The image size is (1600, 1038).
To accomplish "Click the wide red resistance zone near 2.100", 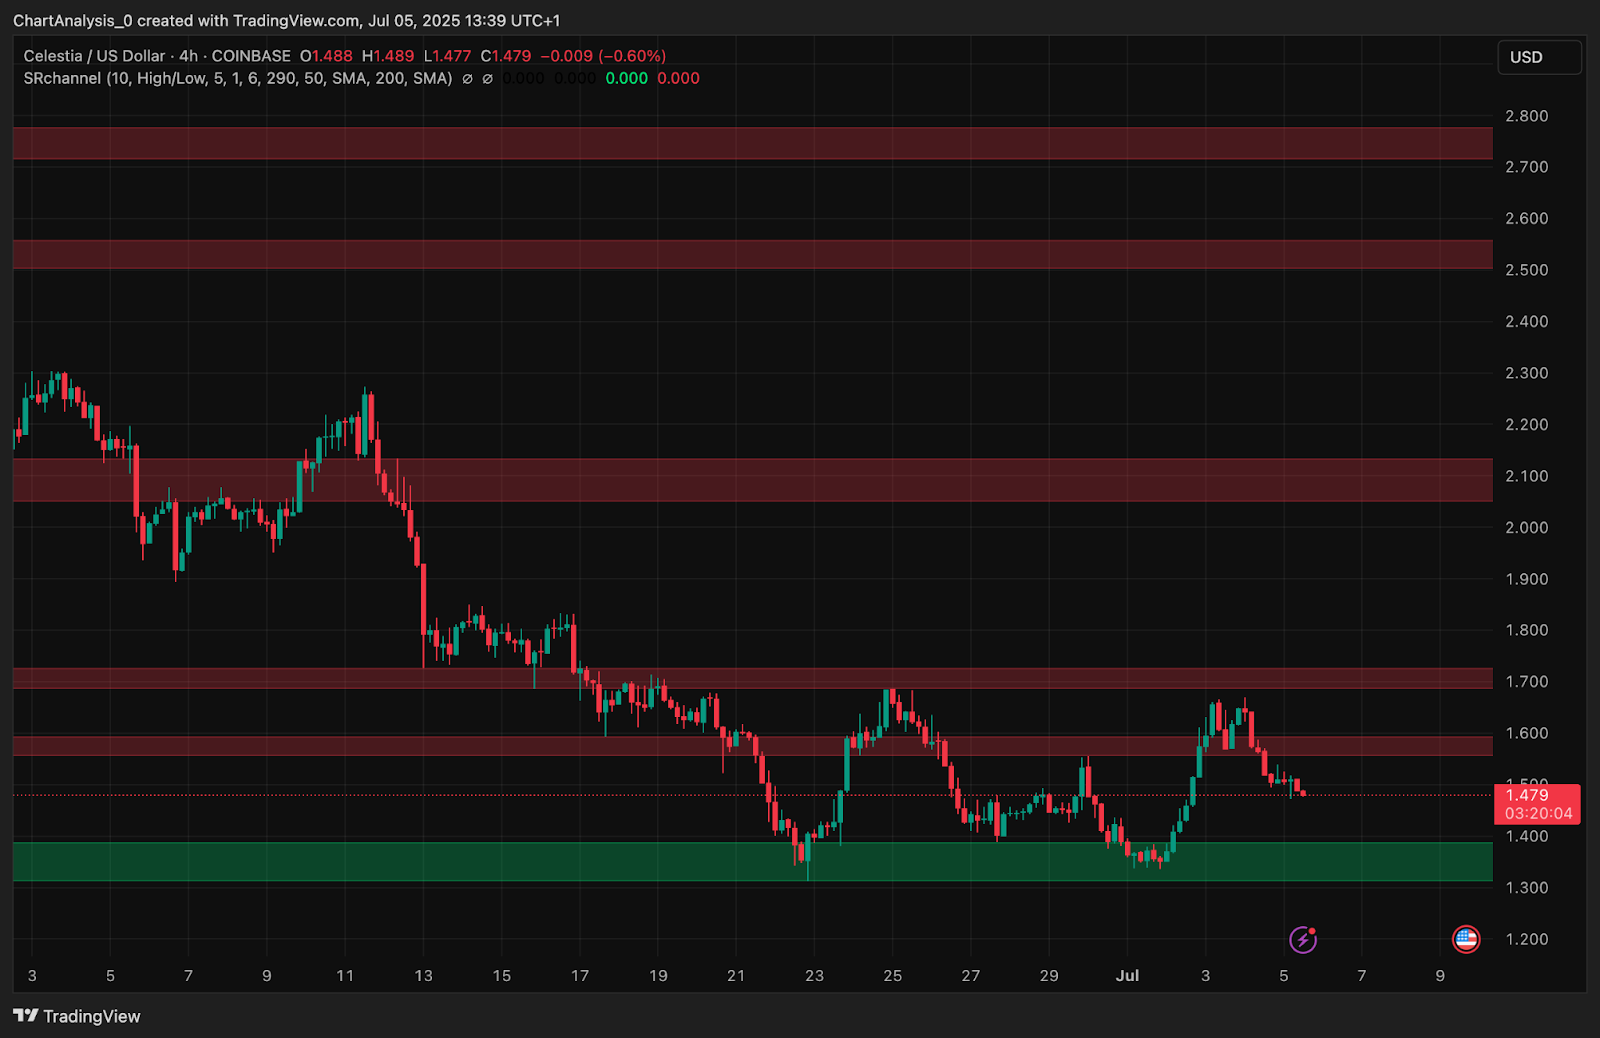I will [x=750, y=479].
